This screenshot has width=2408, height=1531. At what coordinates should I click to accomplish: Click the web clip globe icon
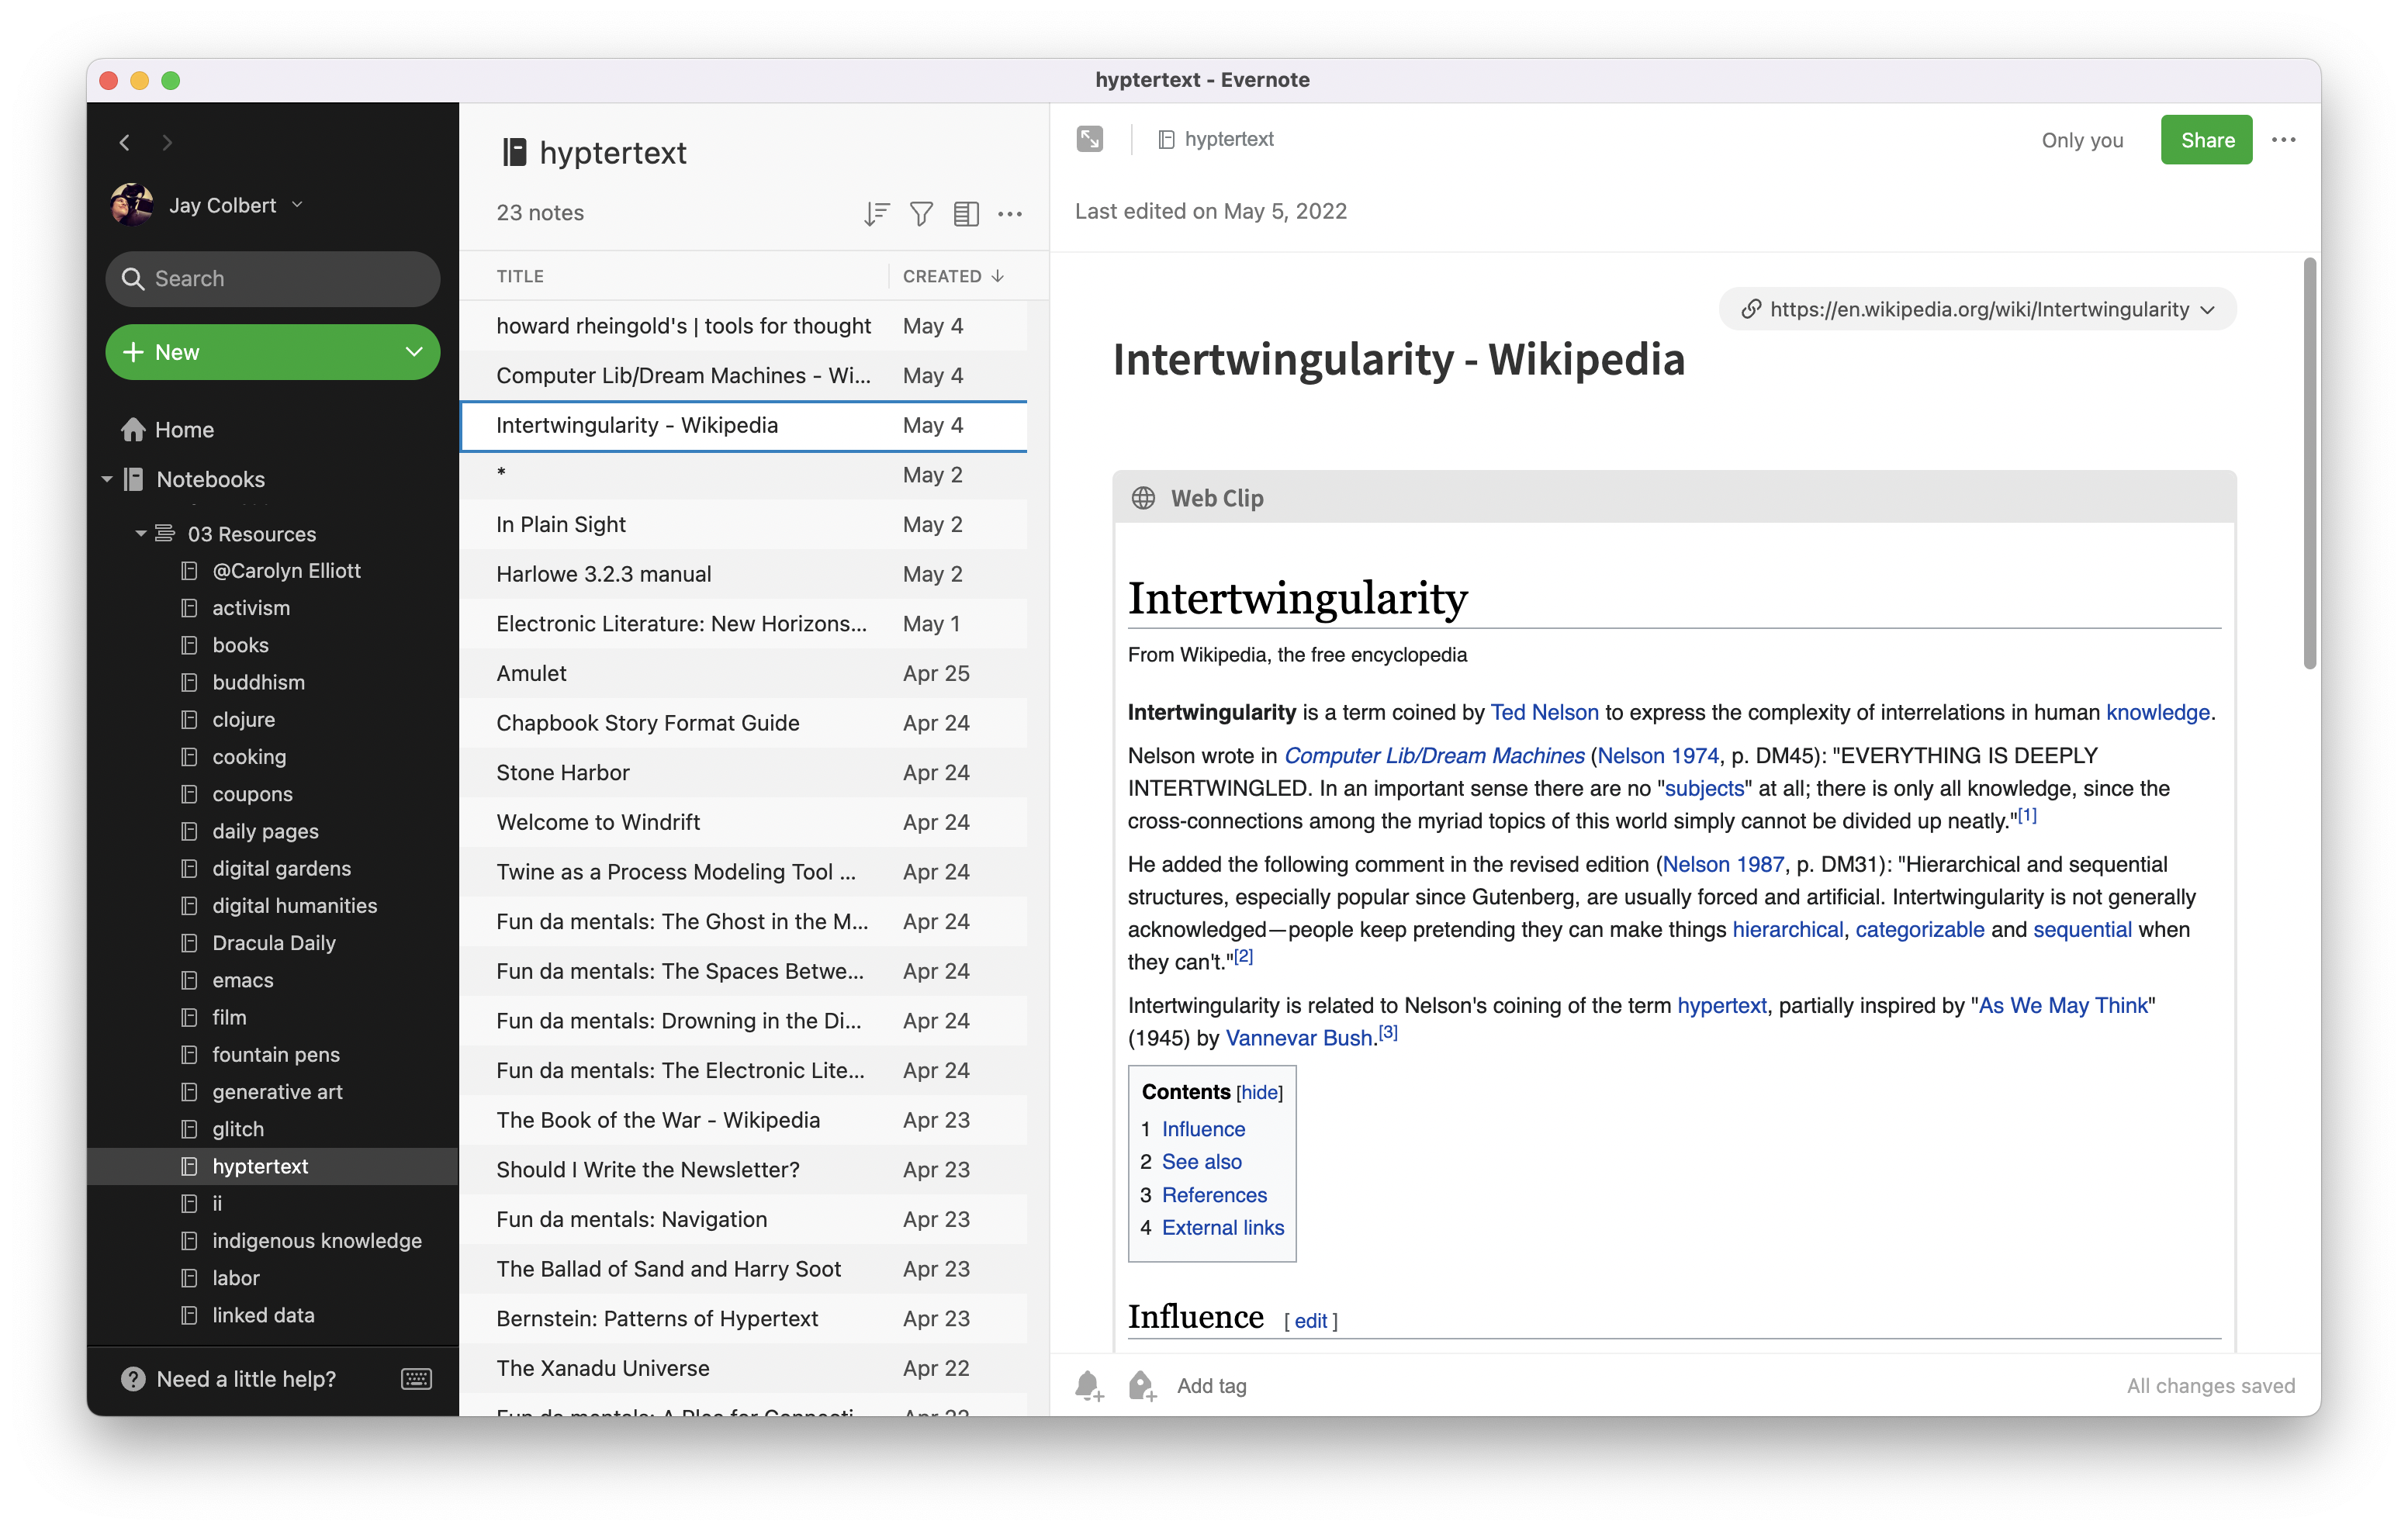[x=1143, y=498]
